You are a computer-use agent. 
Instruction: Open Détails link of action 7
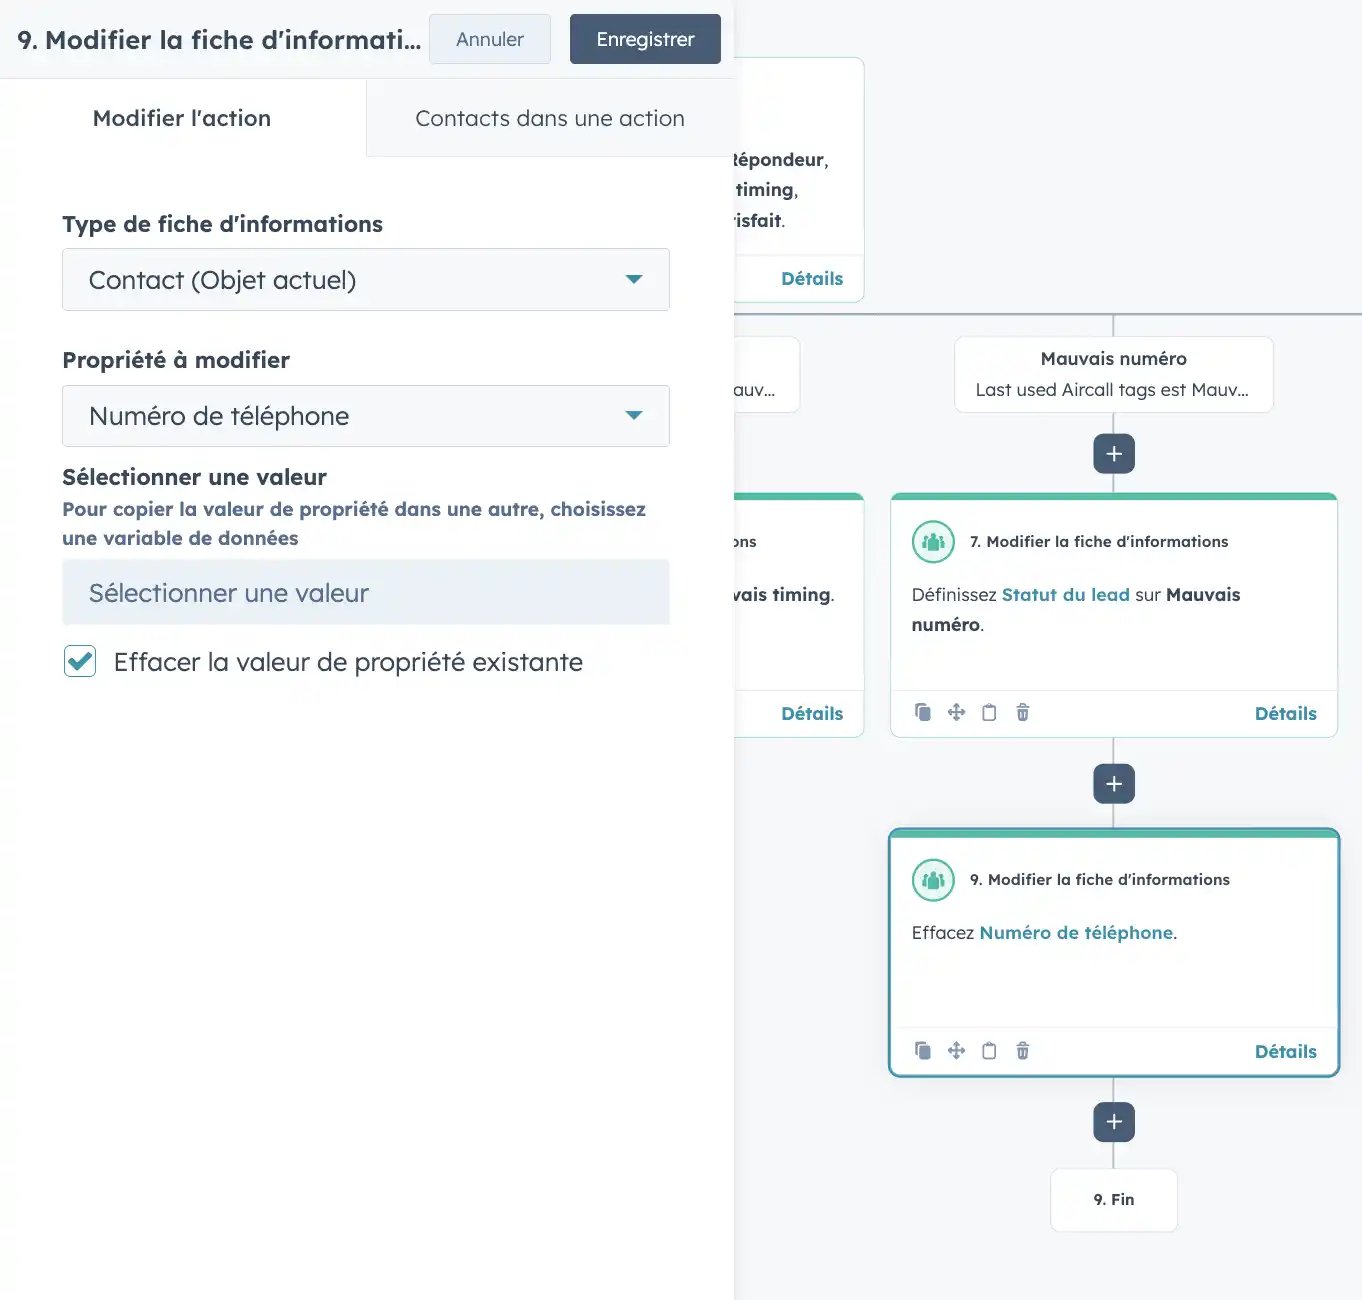(1285, 714)
